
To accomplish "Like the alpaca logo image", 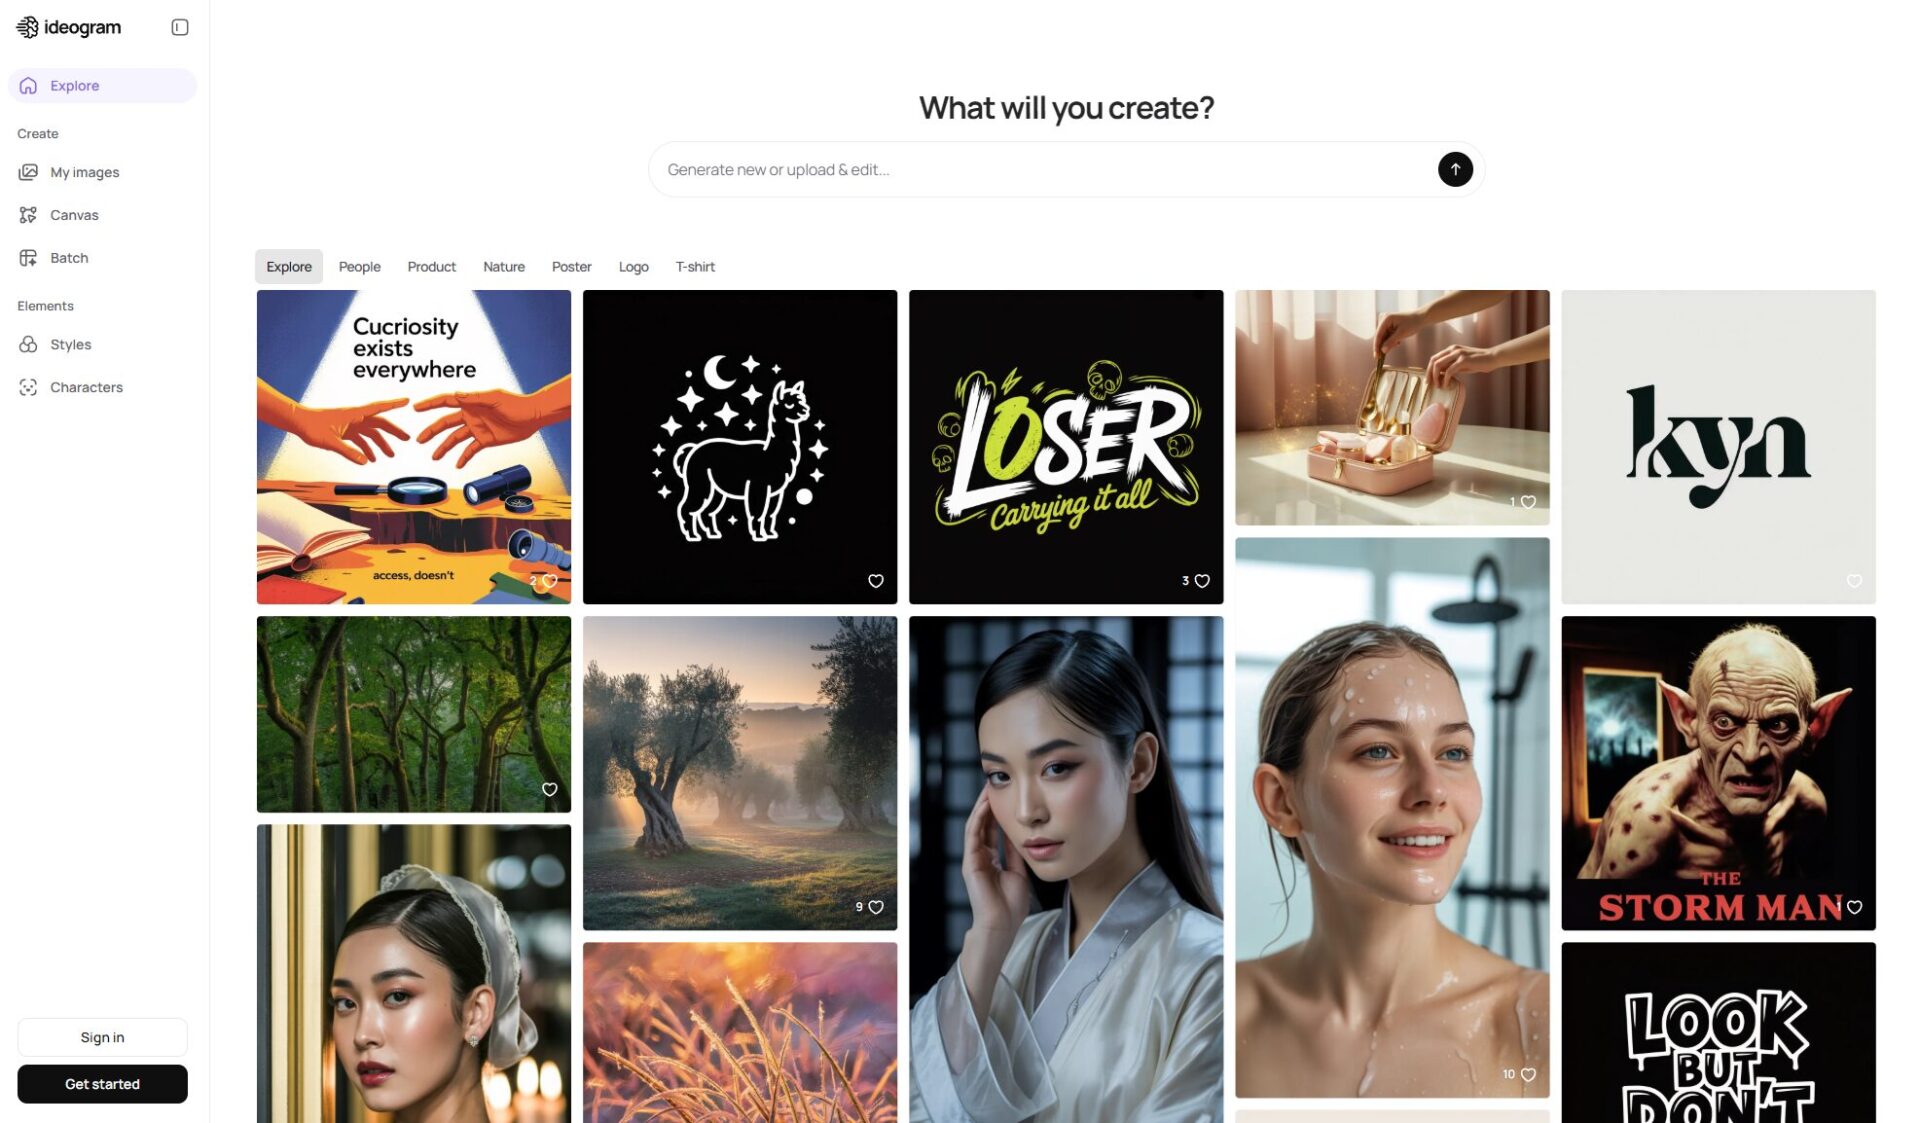I will click(876, 581).
